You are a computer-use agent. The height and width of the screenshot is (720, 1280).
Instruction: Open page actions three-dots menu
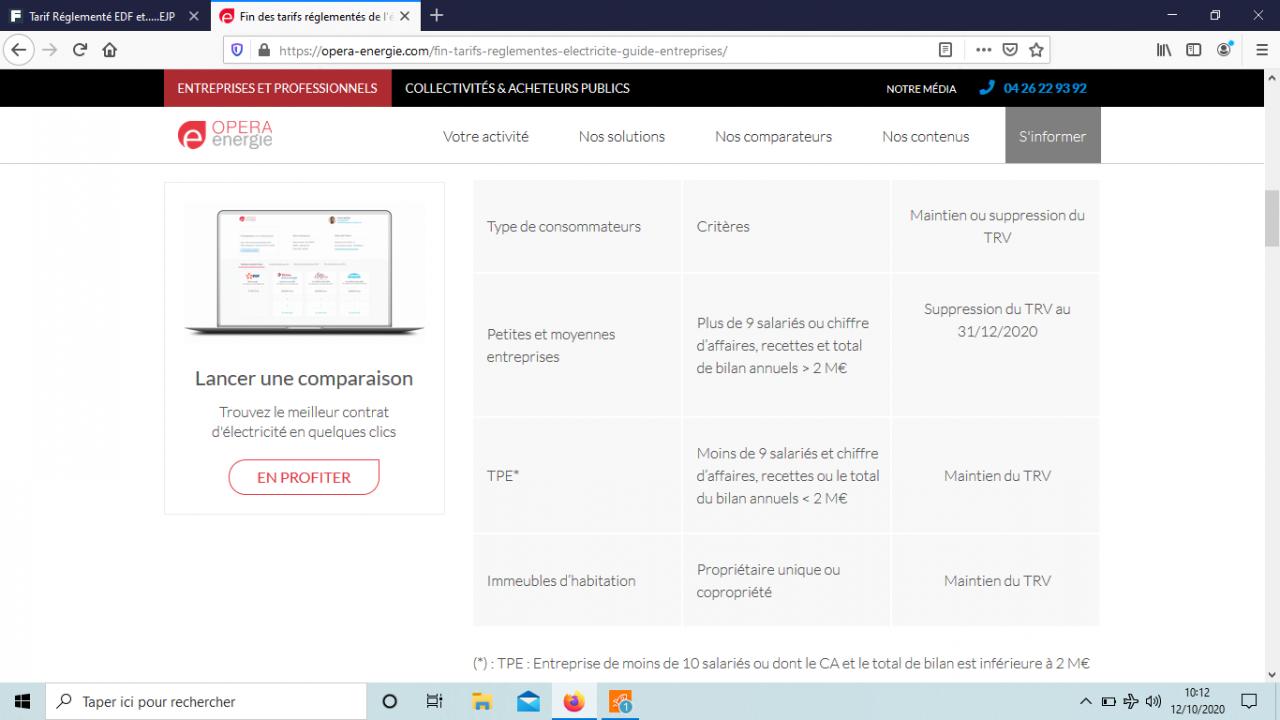984,50
